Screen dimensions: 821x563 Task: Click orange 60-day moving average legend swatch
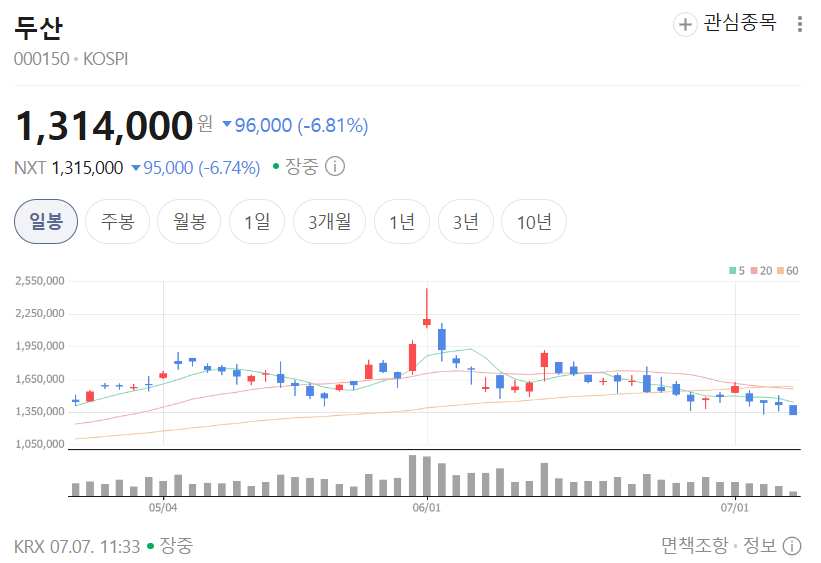point(780,271)
